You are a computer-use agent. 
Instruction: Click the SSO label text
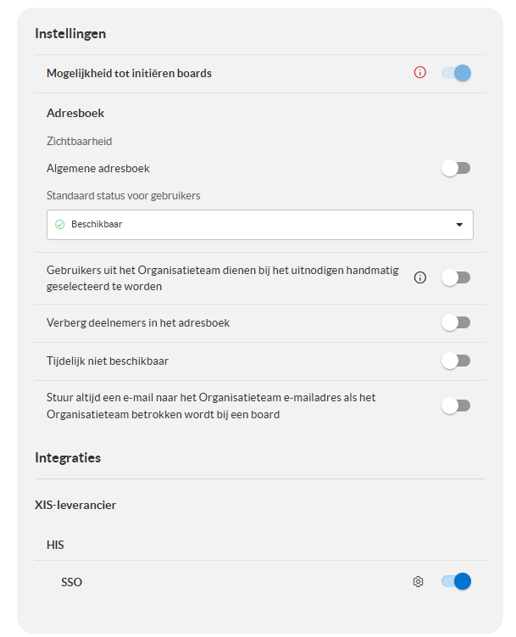pyautogui.click(x=72, y=582)
